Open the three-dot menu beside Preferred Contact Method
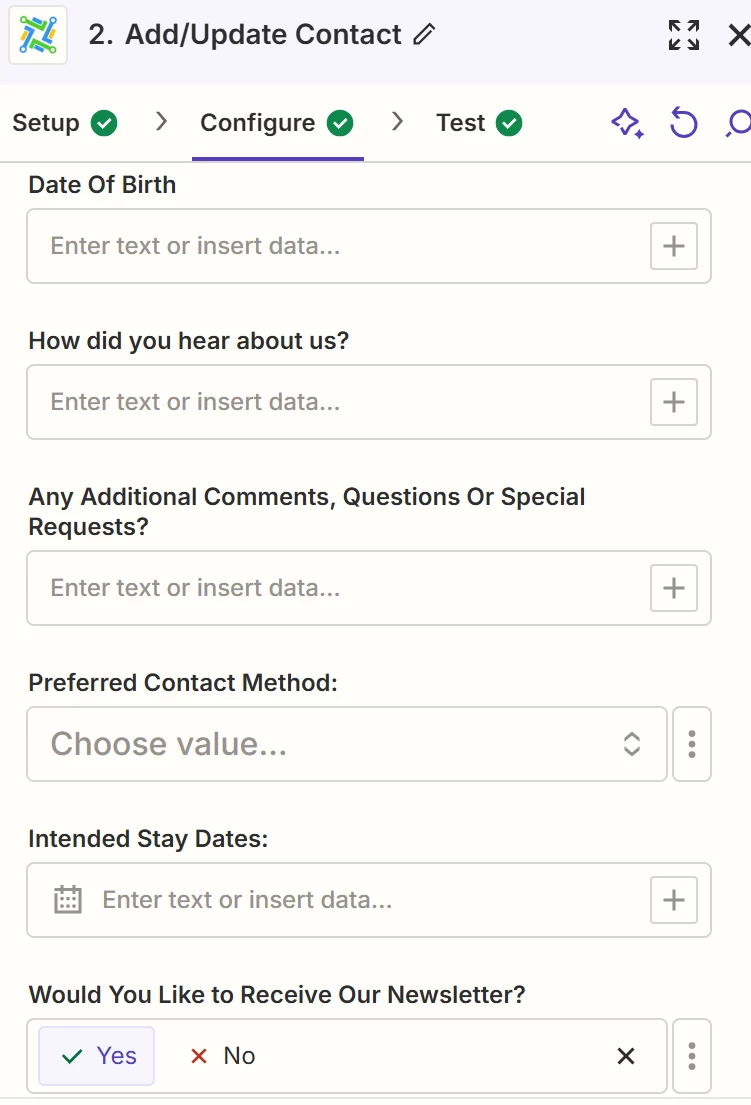This screenshot has width=751, height=1105. (692, 744)
